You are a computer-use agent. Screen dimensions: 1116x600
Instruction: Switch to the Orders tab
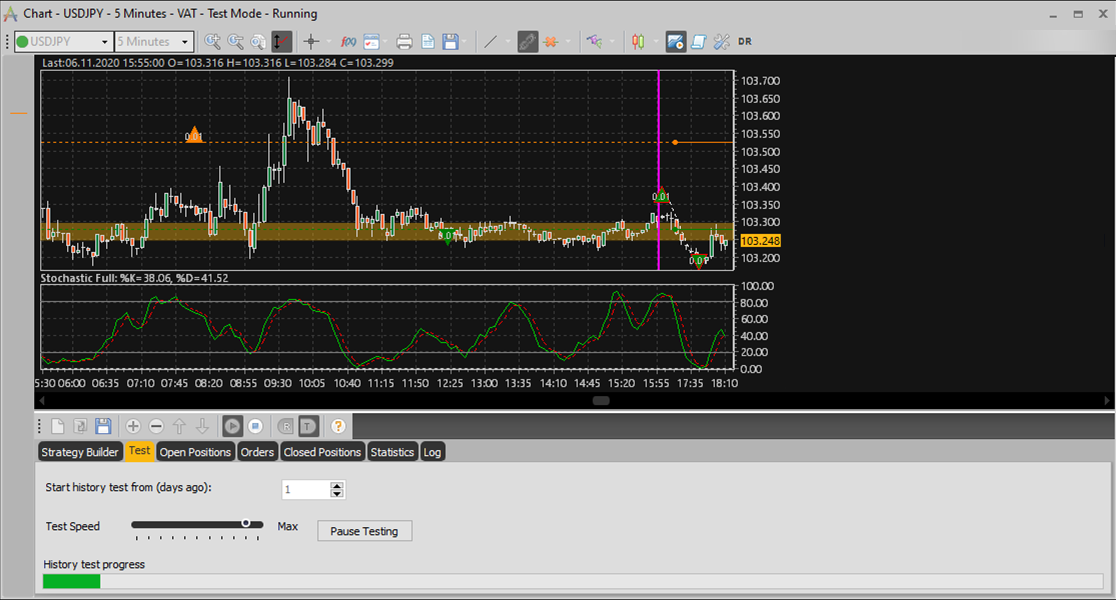(257, 452)
